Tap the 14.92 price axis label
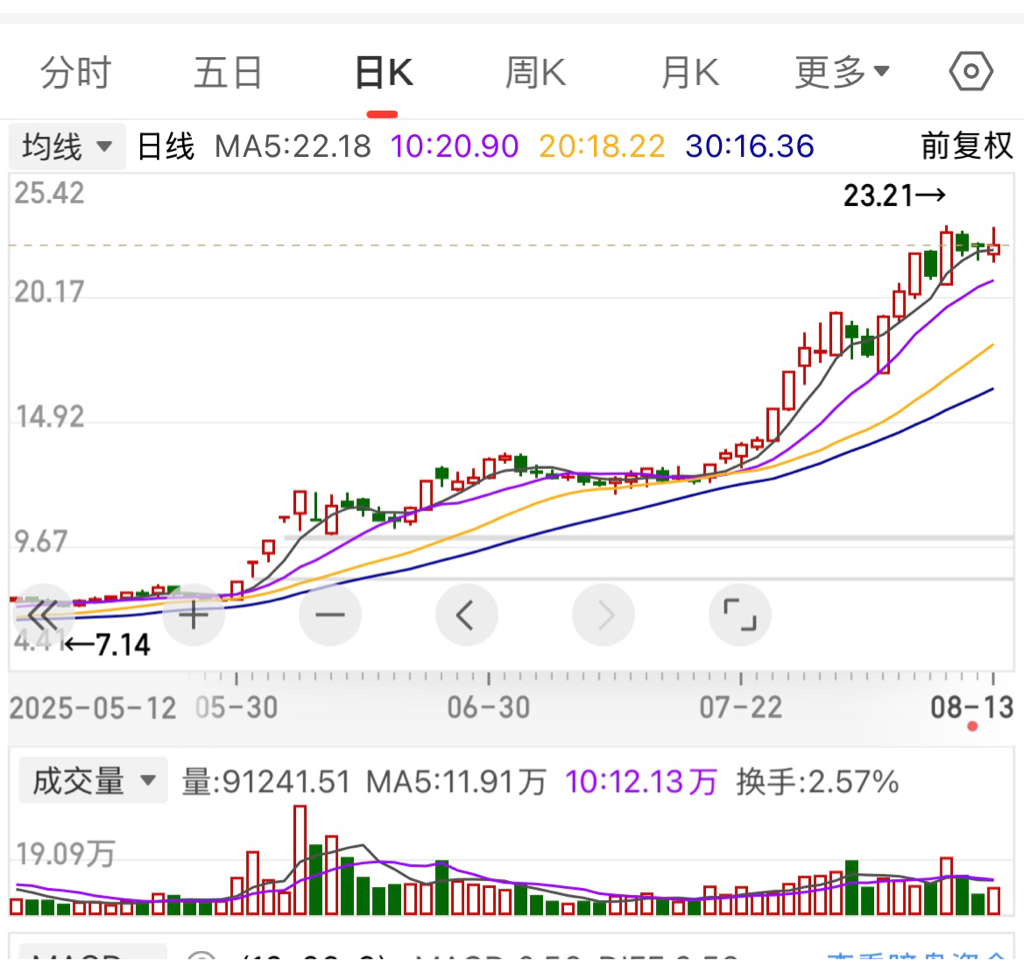The image size is (1024, 960). pos(50,417)
